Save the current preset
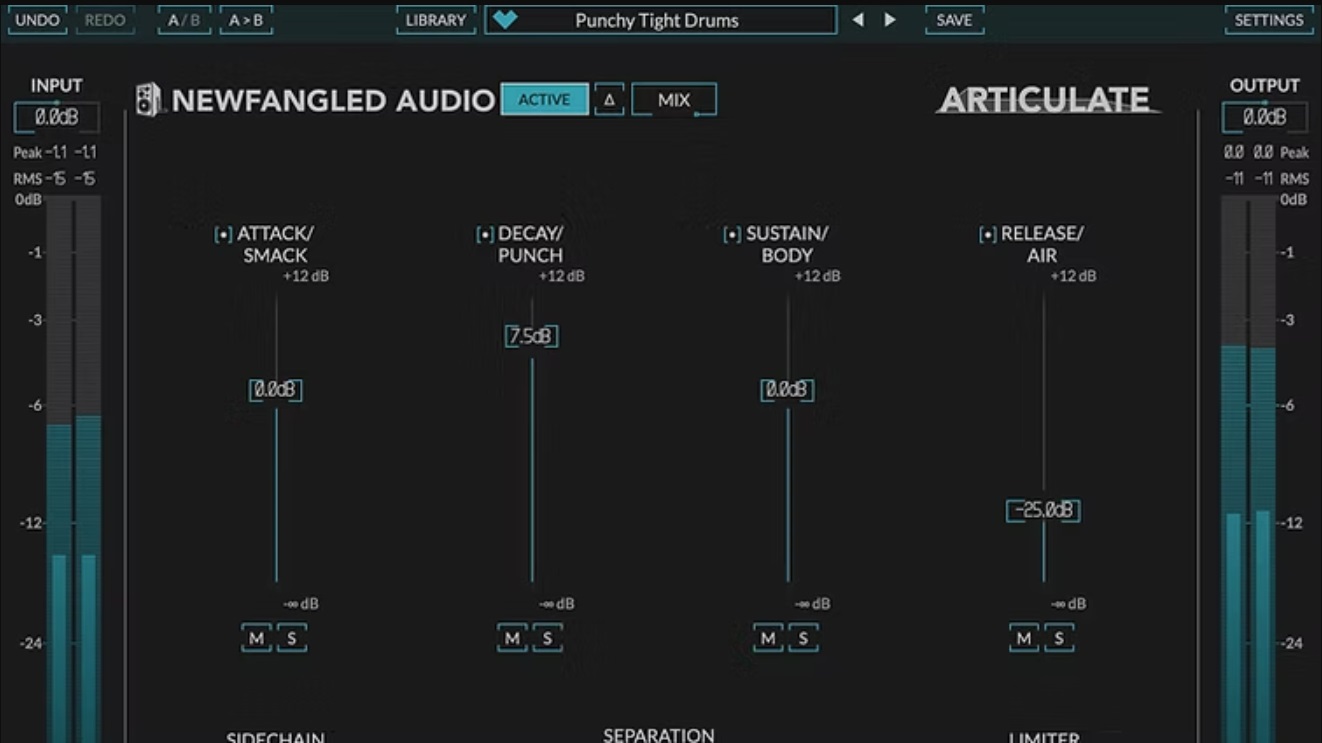1322x743 pixels. pyautogui.click(x=953, y=19)
